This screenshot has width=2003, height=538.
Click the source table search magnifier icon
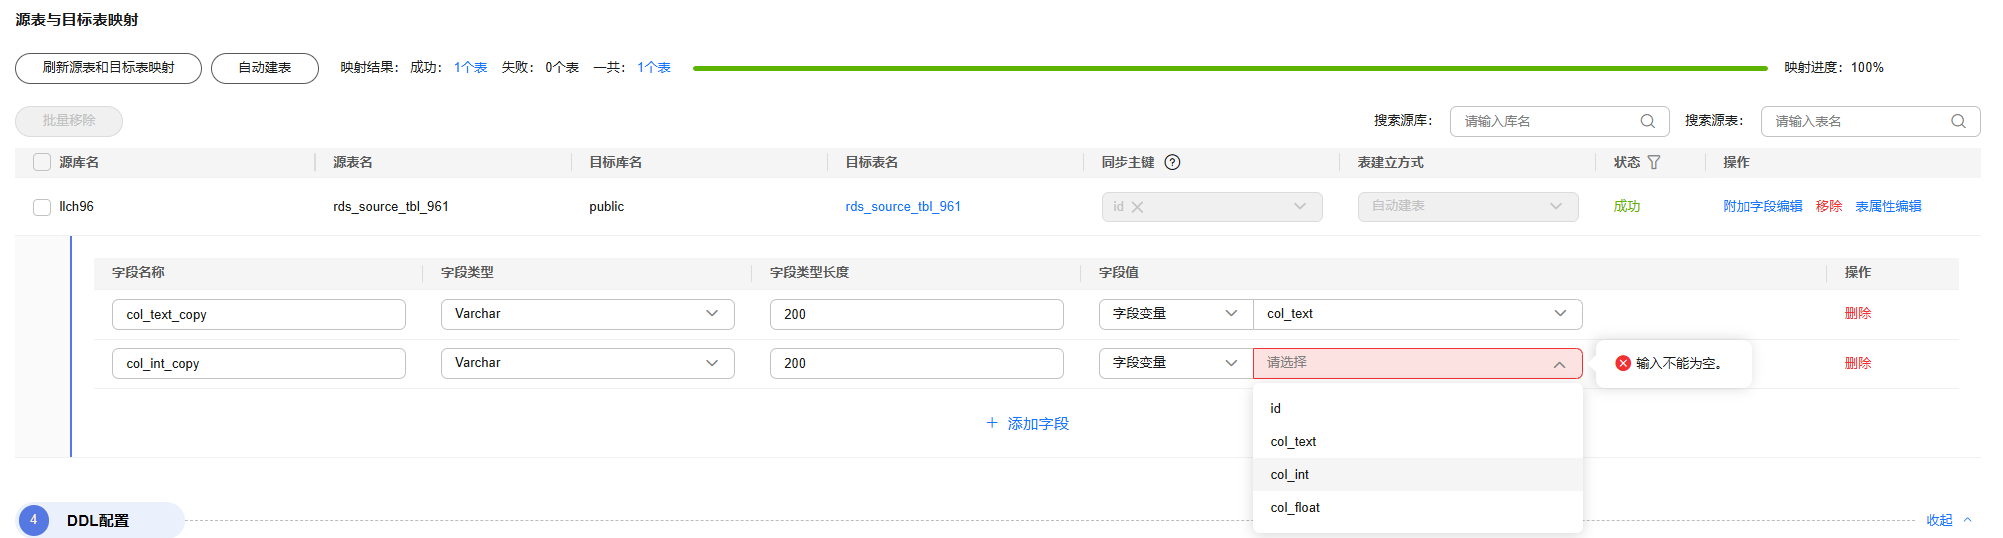pyautogui.click(x=1958, y=121)
